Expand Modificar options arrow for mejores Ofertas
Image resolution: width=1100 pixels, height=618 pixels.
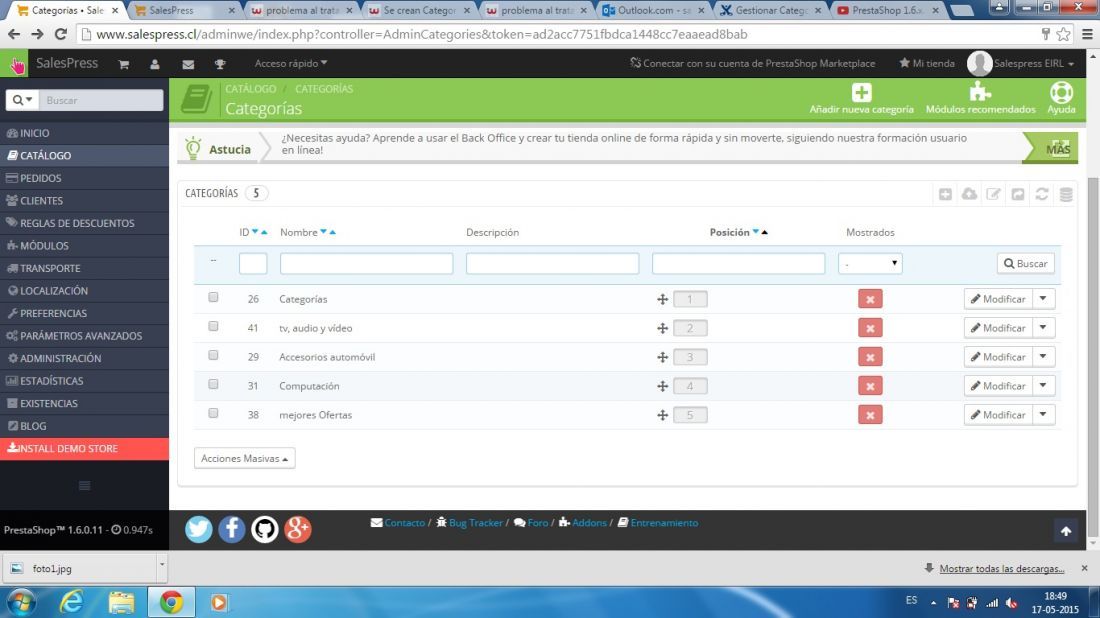click(1044, 415)
